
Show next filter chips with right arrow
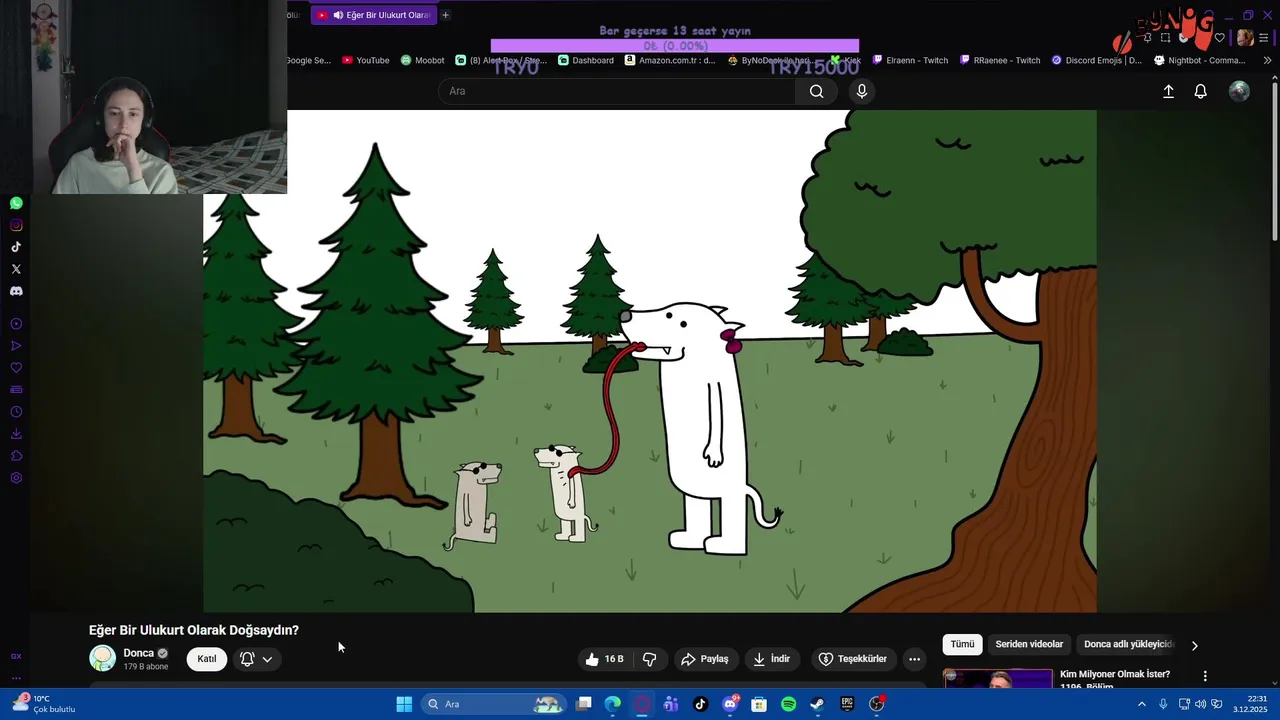click(x=1194, y=645)
